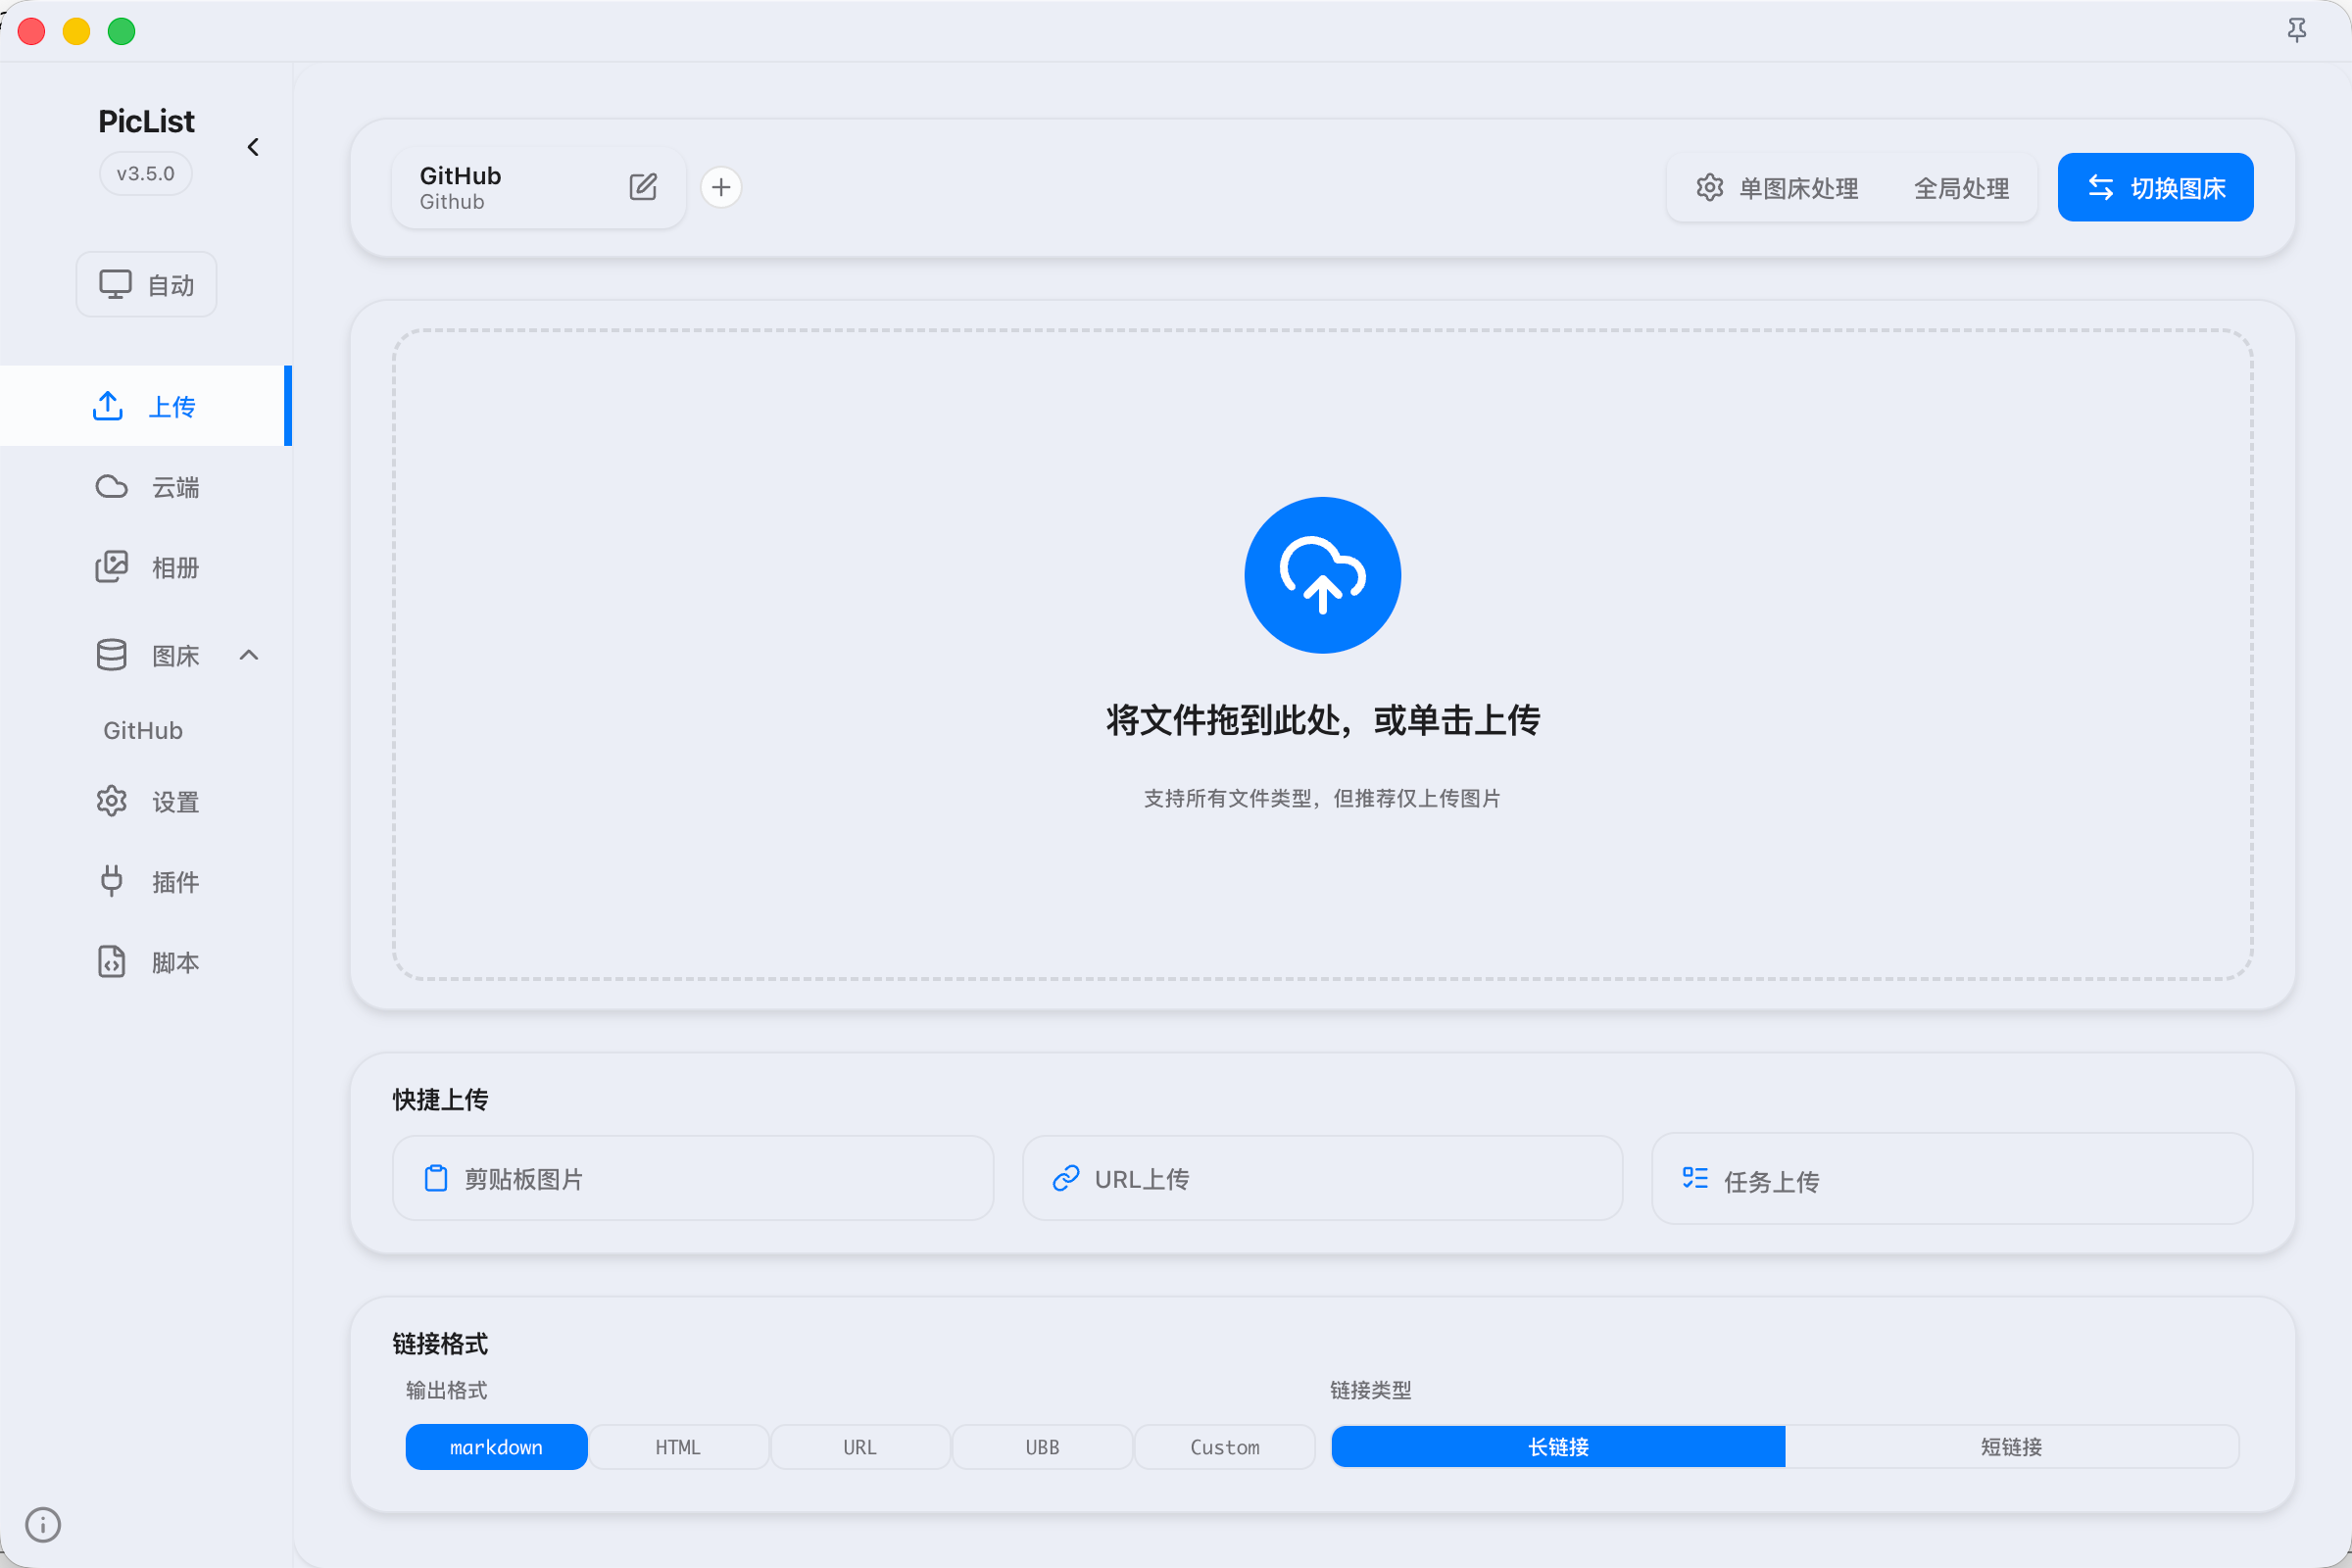Click the task list icon in 任务上传
2352x1568 pixels.
click(1695, 1178)
